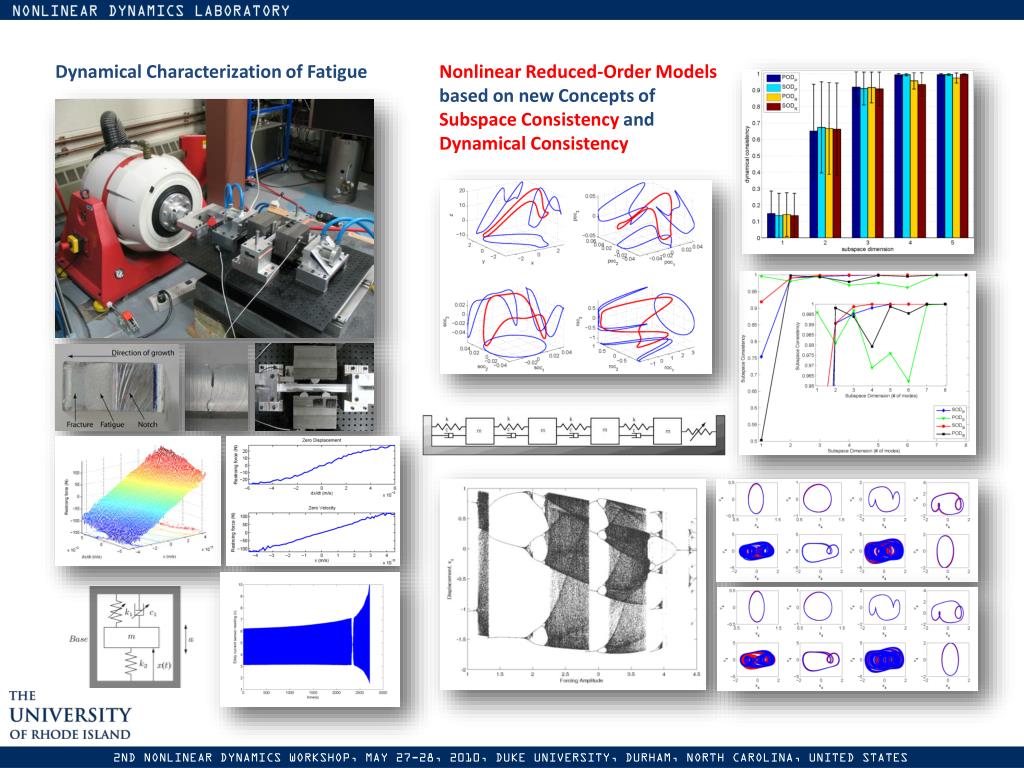Open the rainbow 3D restoring force surface plot
Screen dimensions: 1024x768
pyautogui.click(x=138, y=501)
